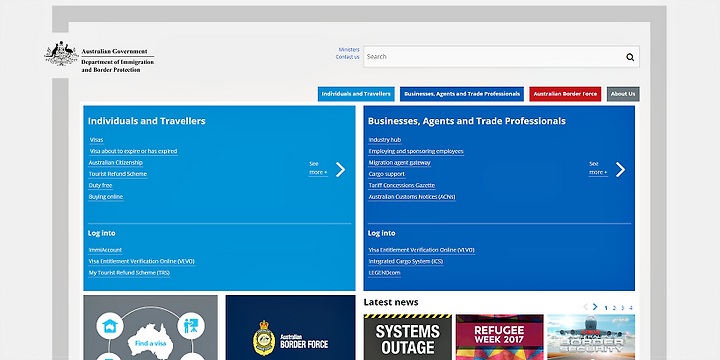Open the Tourist Refund Scheme link
The image size is (720, 360).
click(118, 174)
